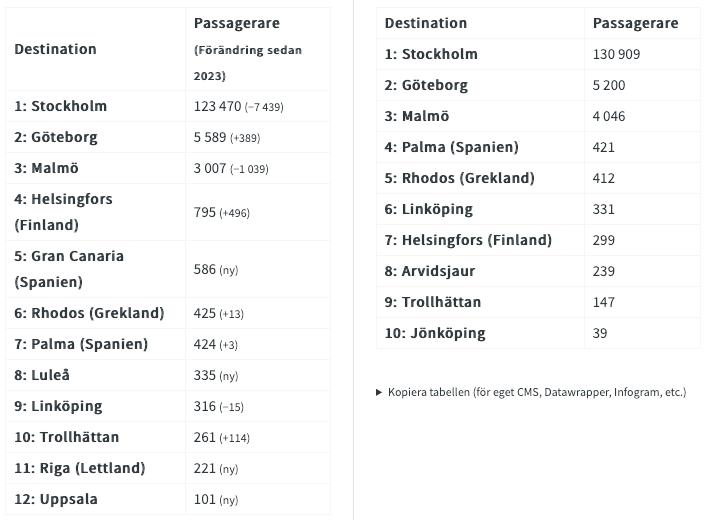Expand the "Kopiera tabellen" disclosure triangle

[x=379, y=392]
